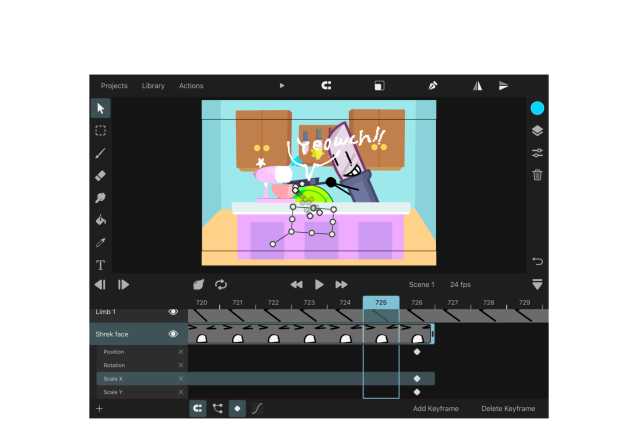Image resolution: width=632 pixels, height=446 pixels.
Task: Toggle onion skinning icon
Action: coord(198,285)
